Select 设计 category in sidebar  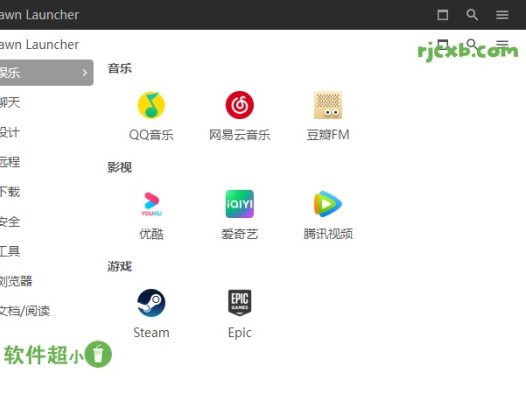tap(10, 132)
